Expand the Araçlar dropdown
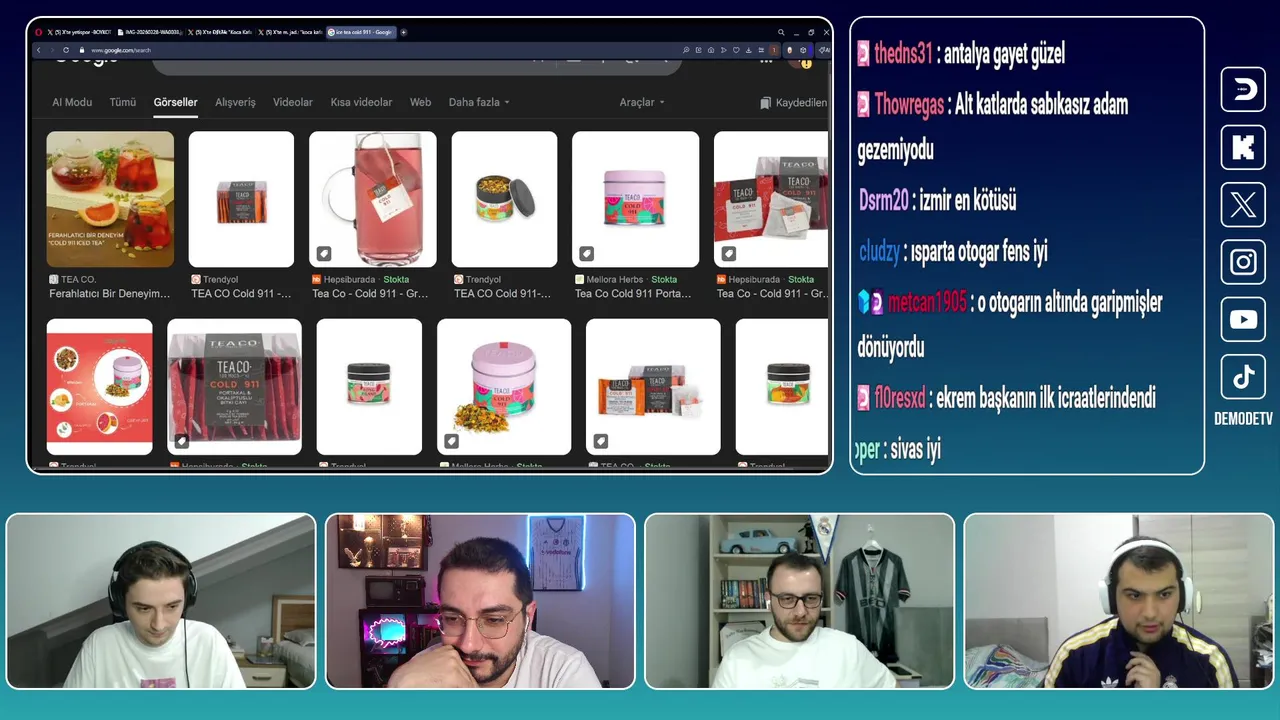The image size is (1280, 720). 642,102
